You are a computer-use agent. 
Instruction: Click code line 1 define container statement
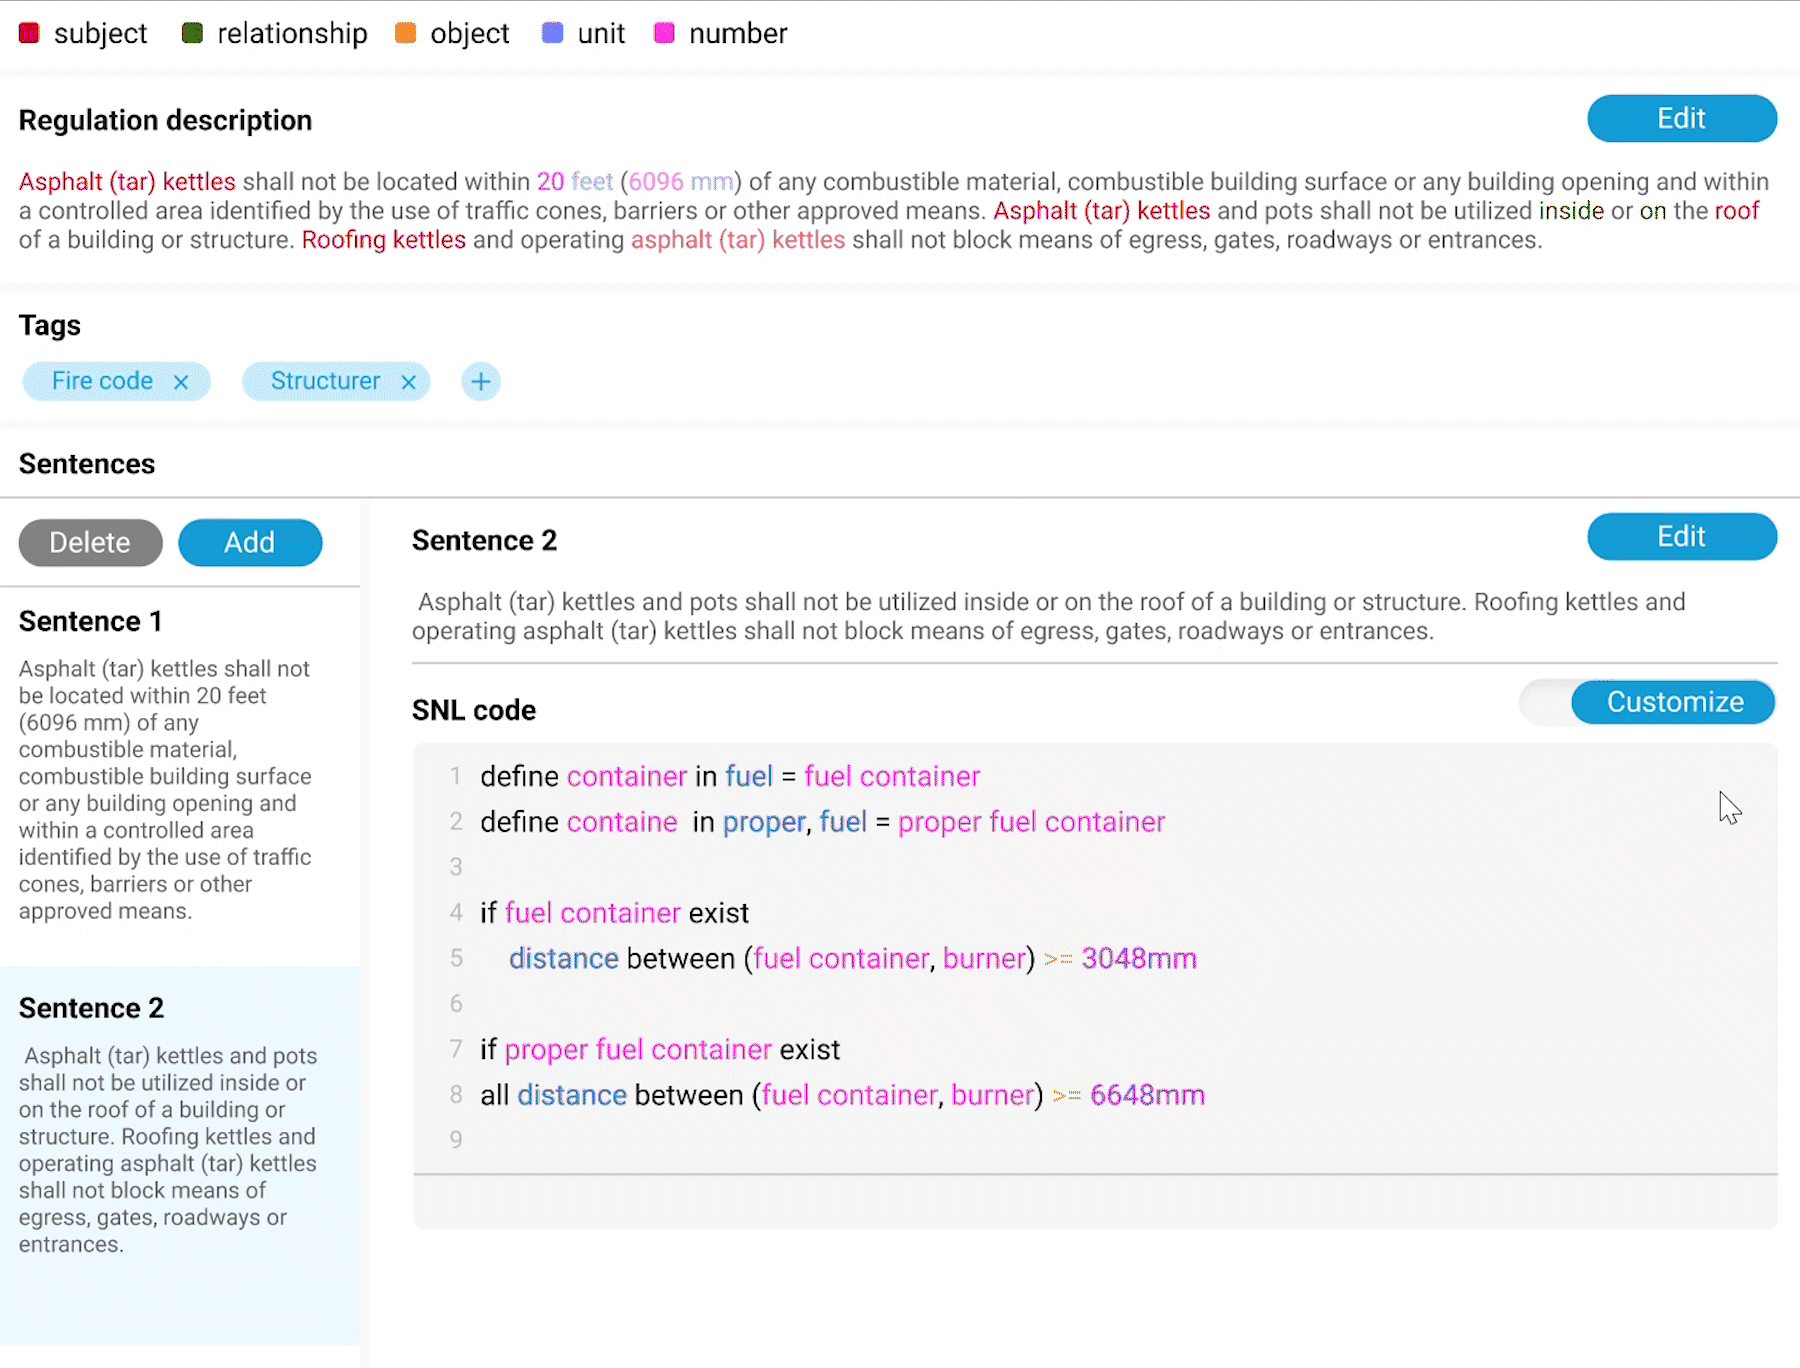730,776
